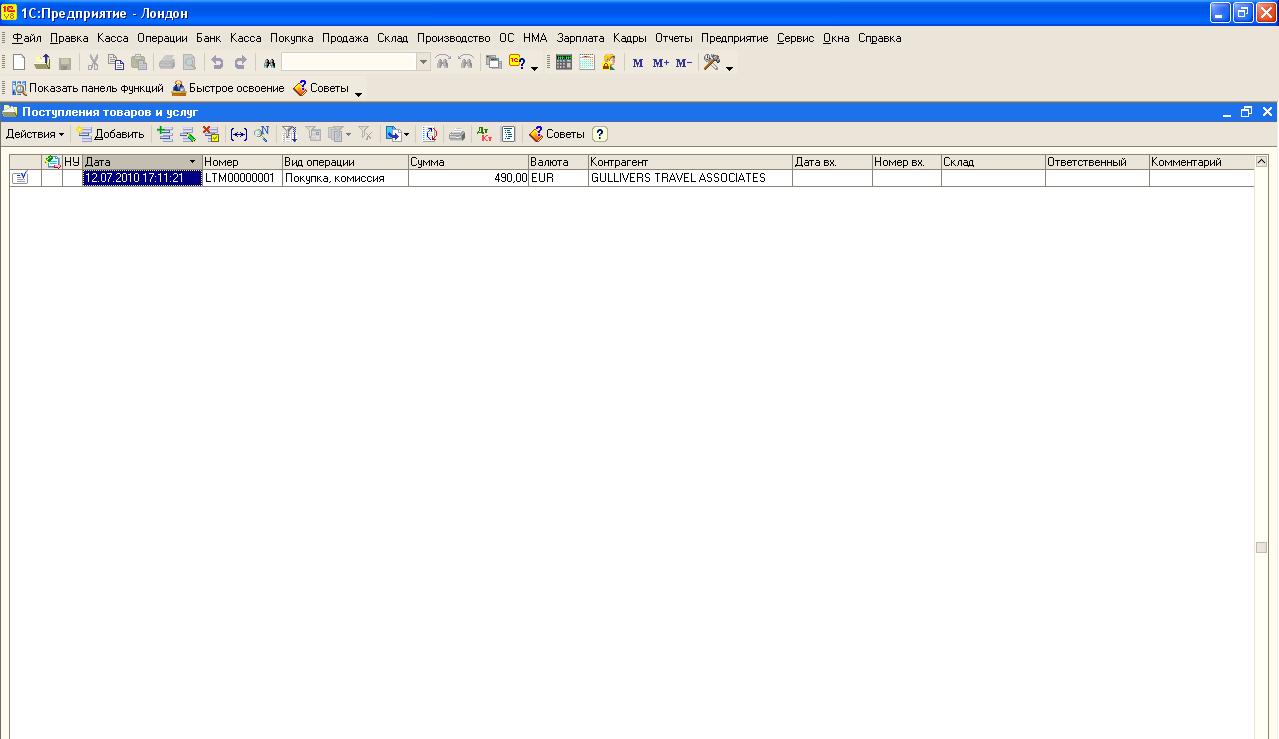1279x739 pixels.
Task: Open the search field dropdown arrow
Action: tap(424, 62)
